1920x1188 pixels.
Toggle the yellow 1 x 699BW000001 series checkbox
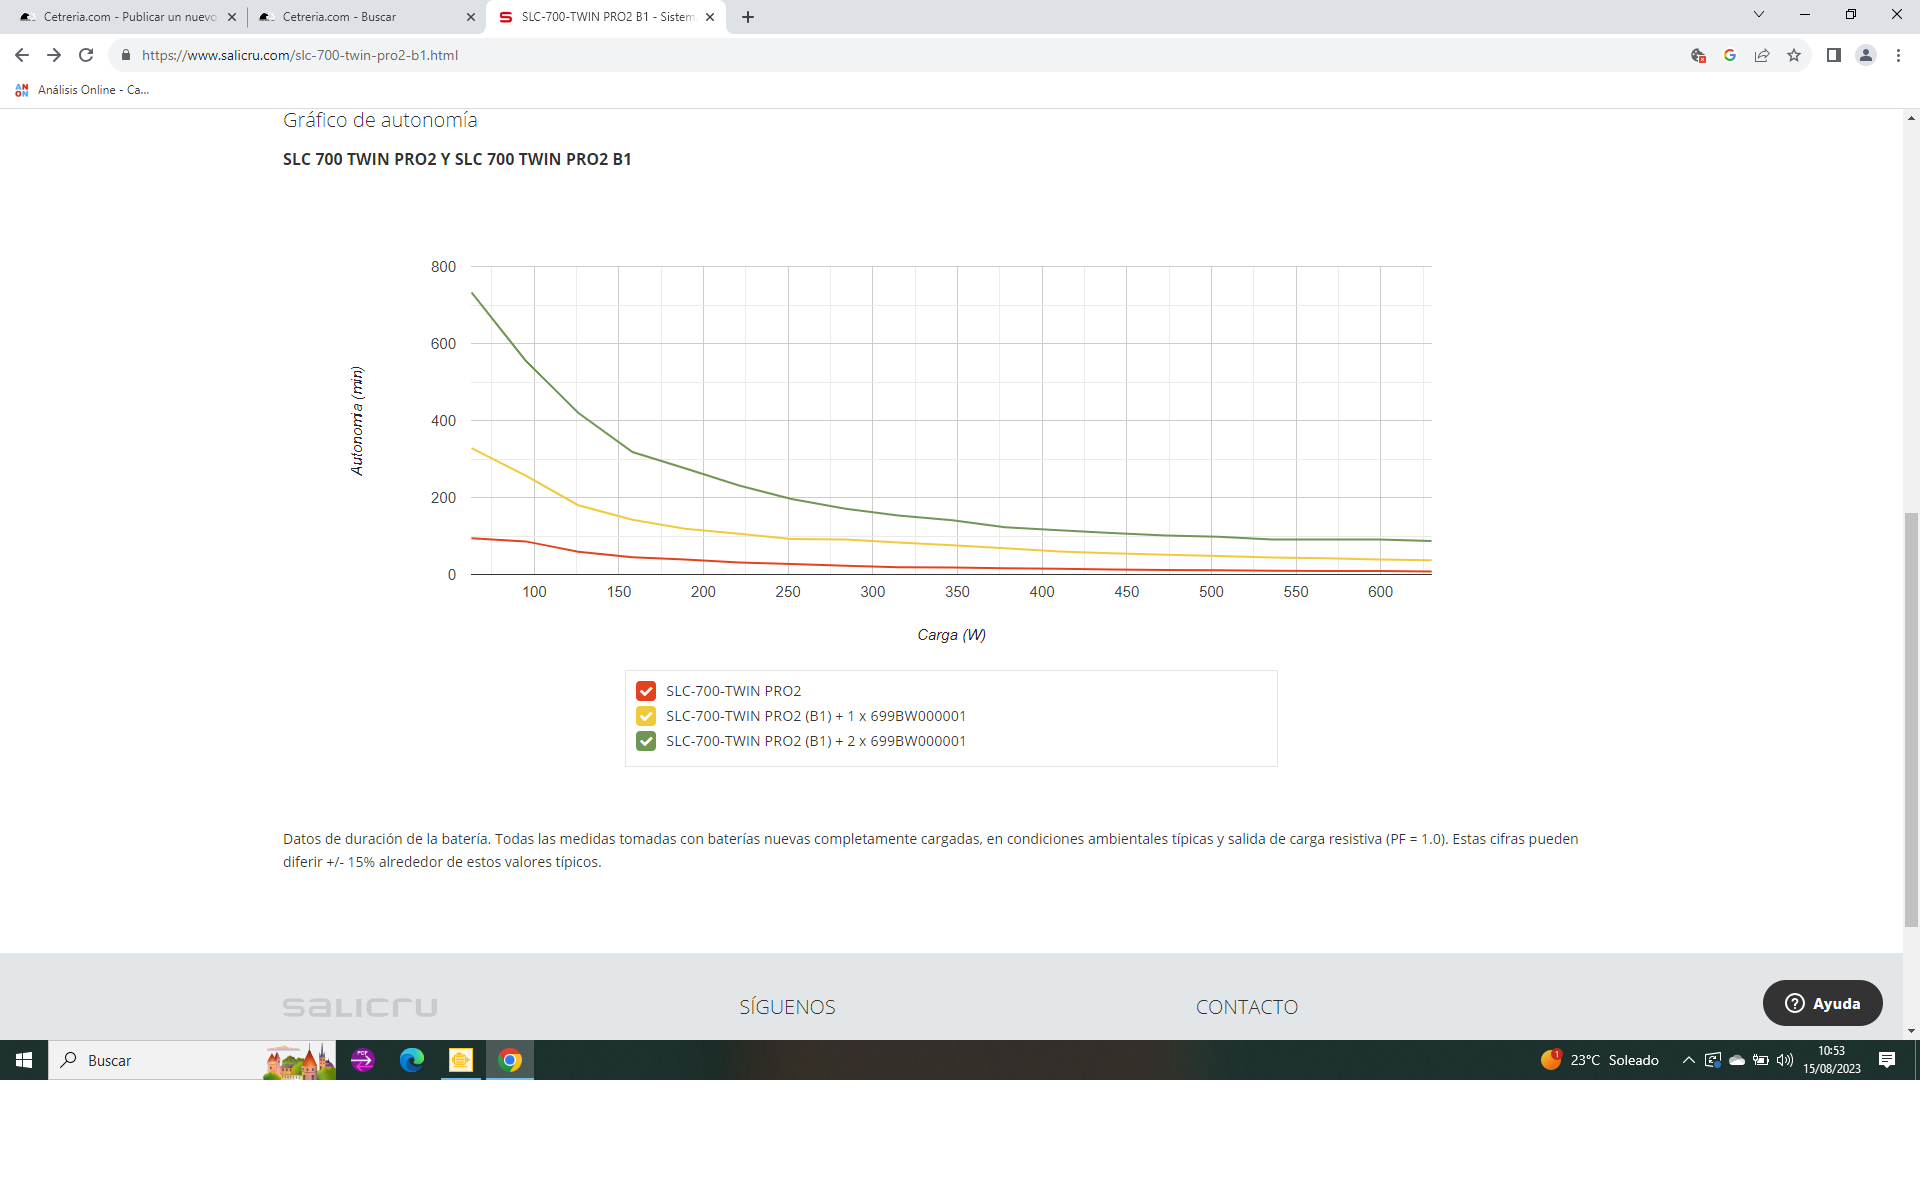click(646, 716)
